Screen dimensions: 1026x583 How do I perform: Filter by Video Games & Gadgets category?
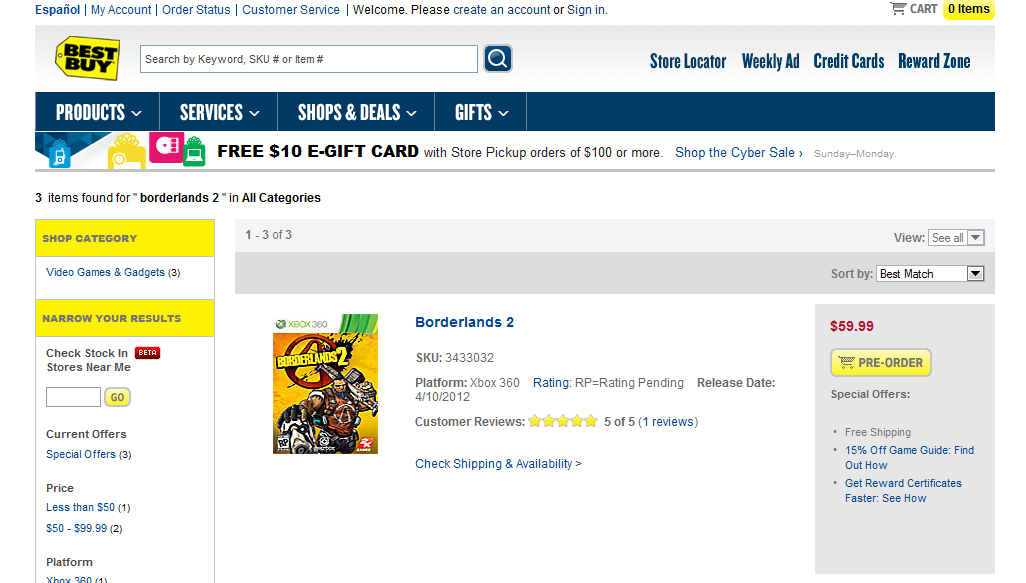(105, 272)
